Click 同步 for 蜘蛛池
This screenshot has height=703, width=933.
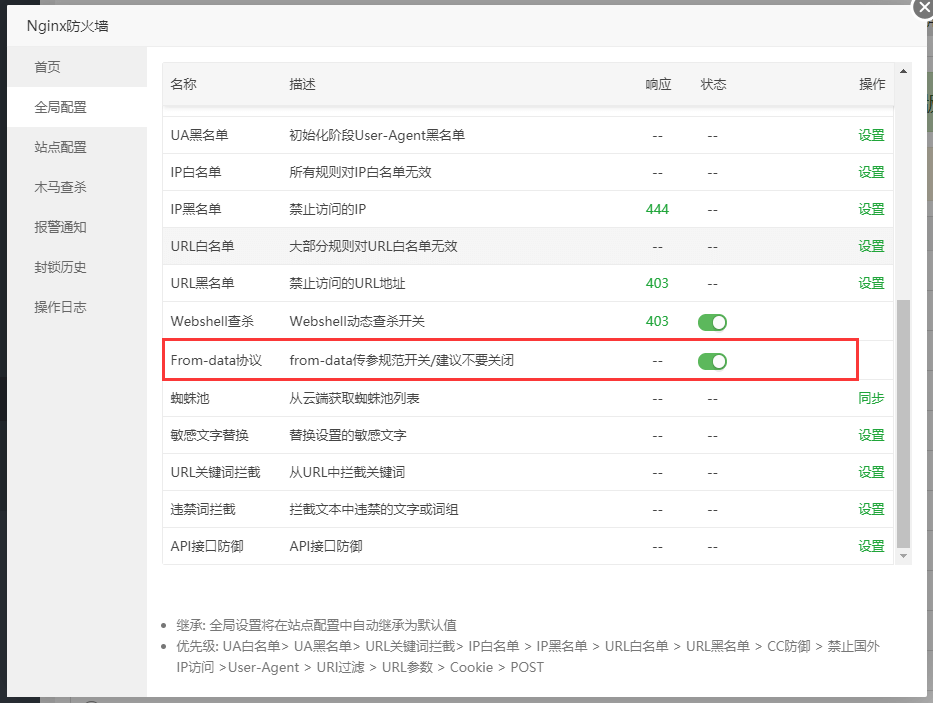tap(871, 398)
